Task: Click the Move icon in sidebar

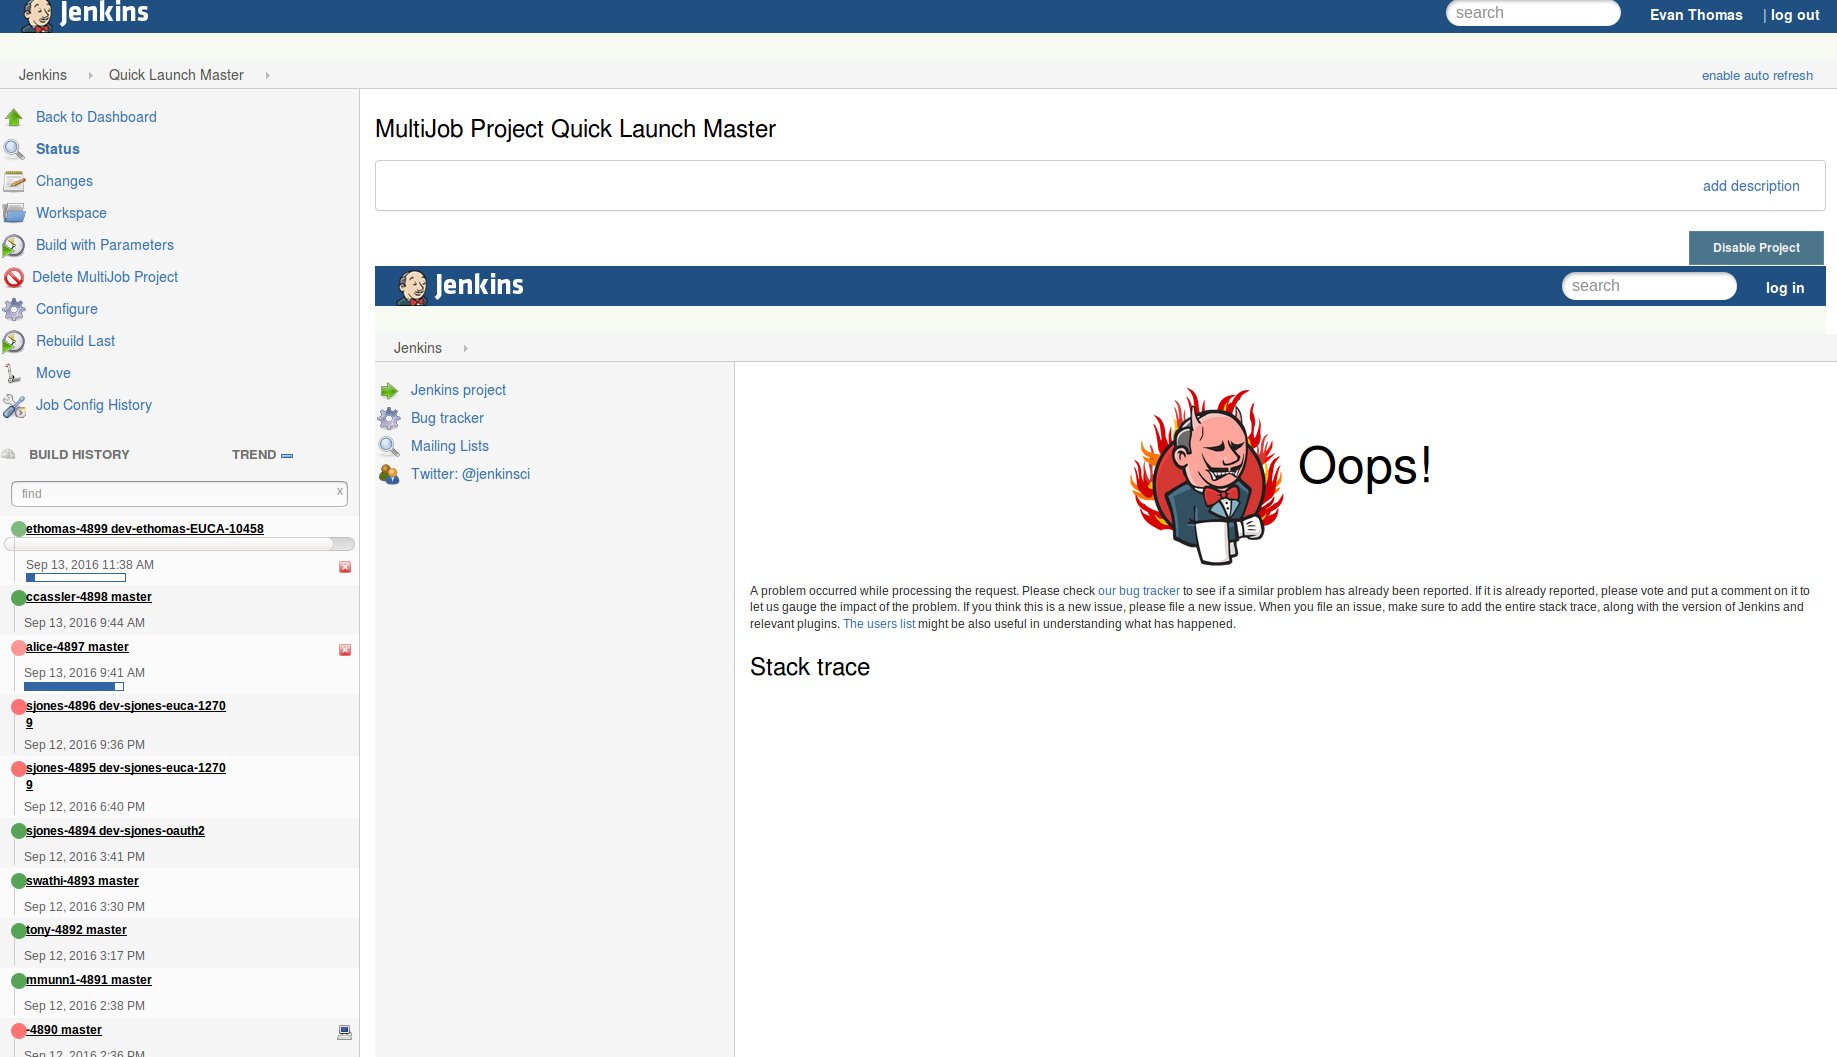Action: point(14,373)
